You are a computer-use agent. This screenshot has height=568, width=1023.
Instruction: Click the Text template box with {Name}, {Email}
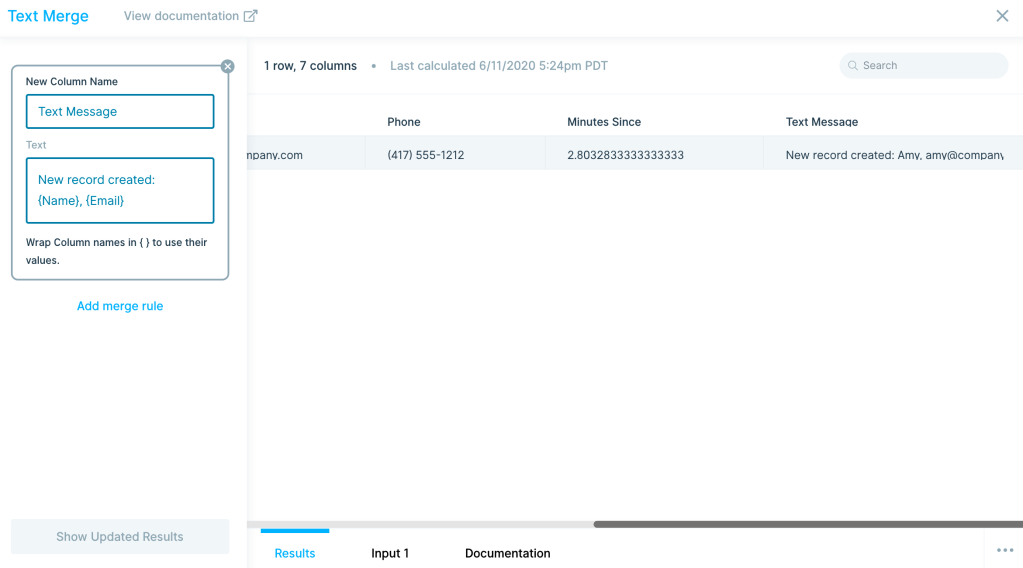click(120, 190)
